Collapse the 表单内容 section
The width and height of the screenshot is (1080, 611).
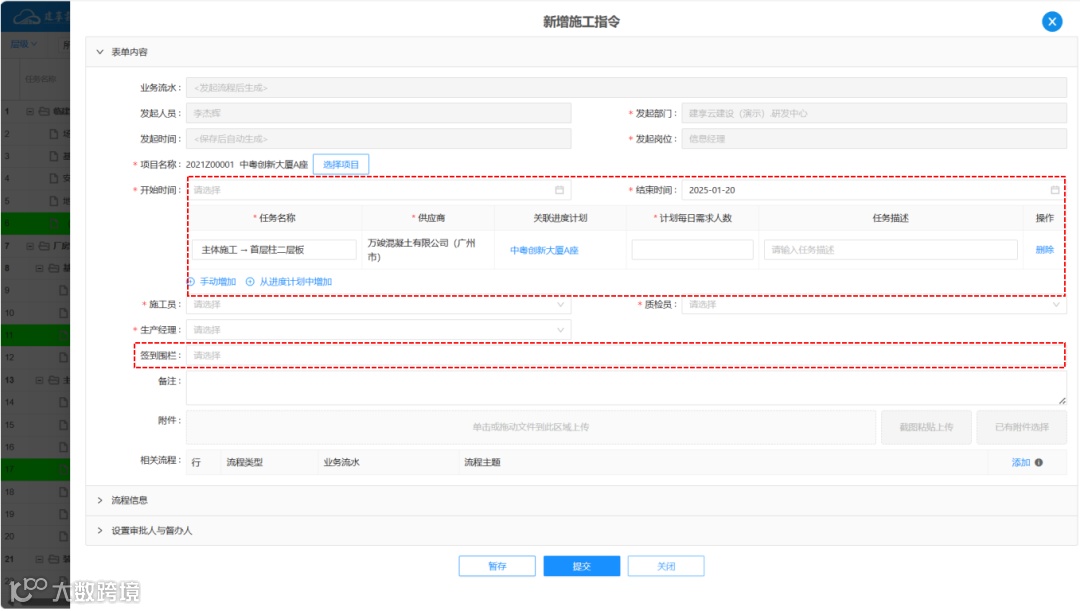(100, 52)
